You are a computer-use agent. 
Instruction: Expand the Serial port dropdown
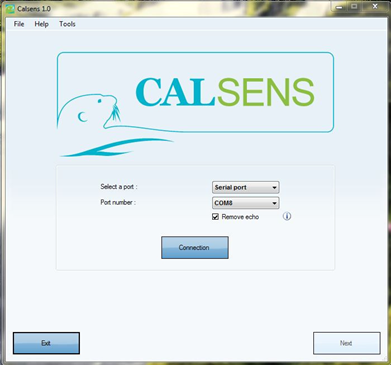tap(246, 187)
